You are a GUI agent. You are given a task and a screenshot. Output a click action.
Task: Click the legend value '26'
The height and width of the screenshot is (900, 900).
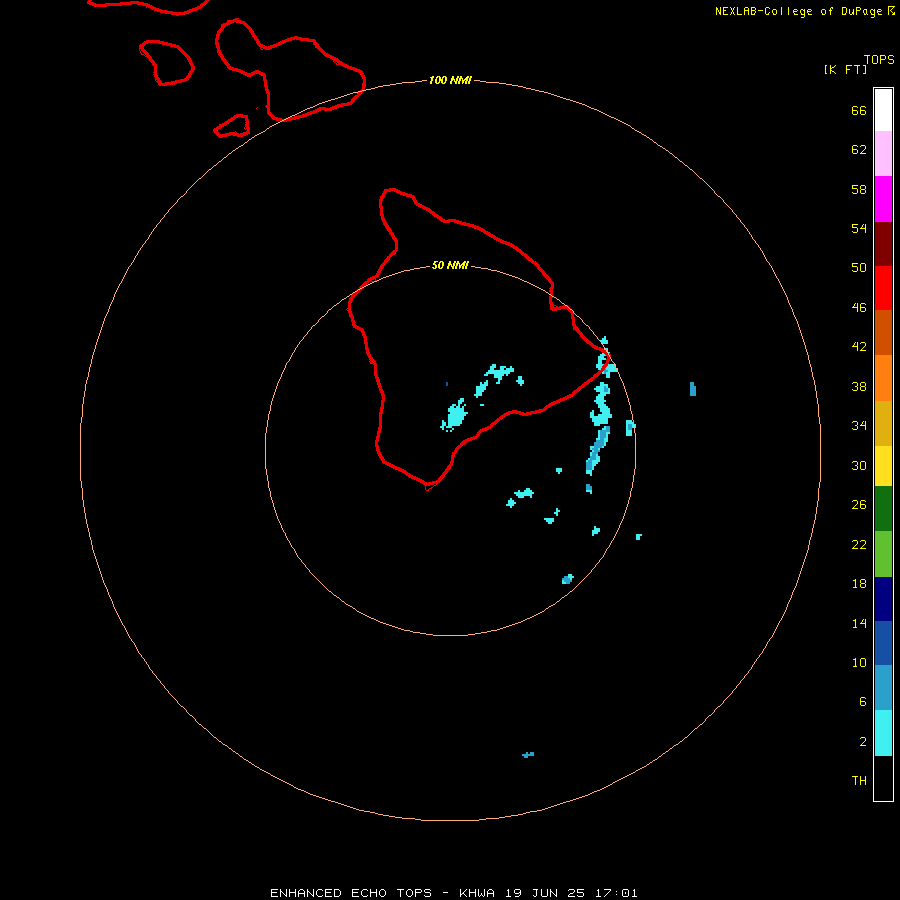point(859,505)
